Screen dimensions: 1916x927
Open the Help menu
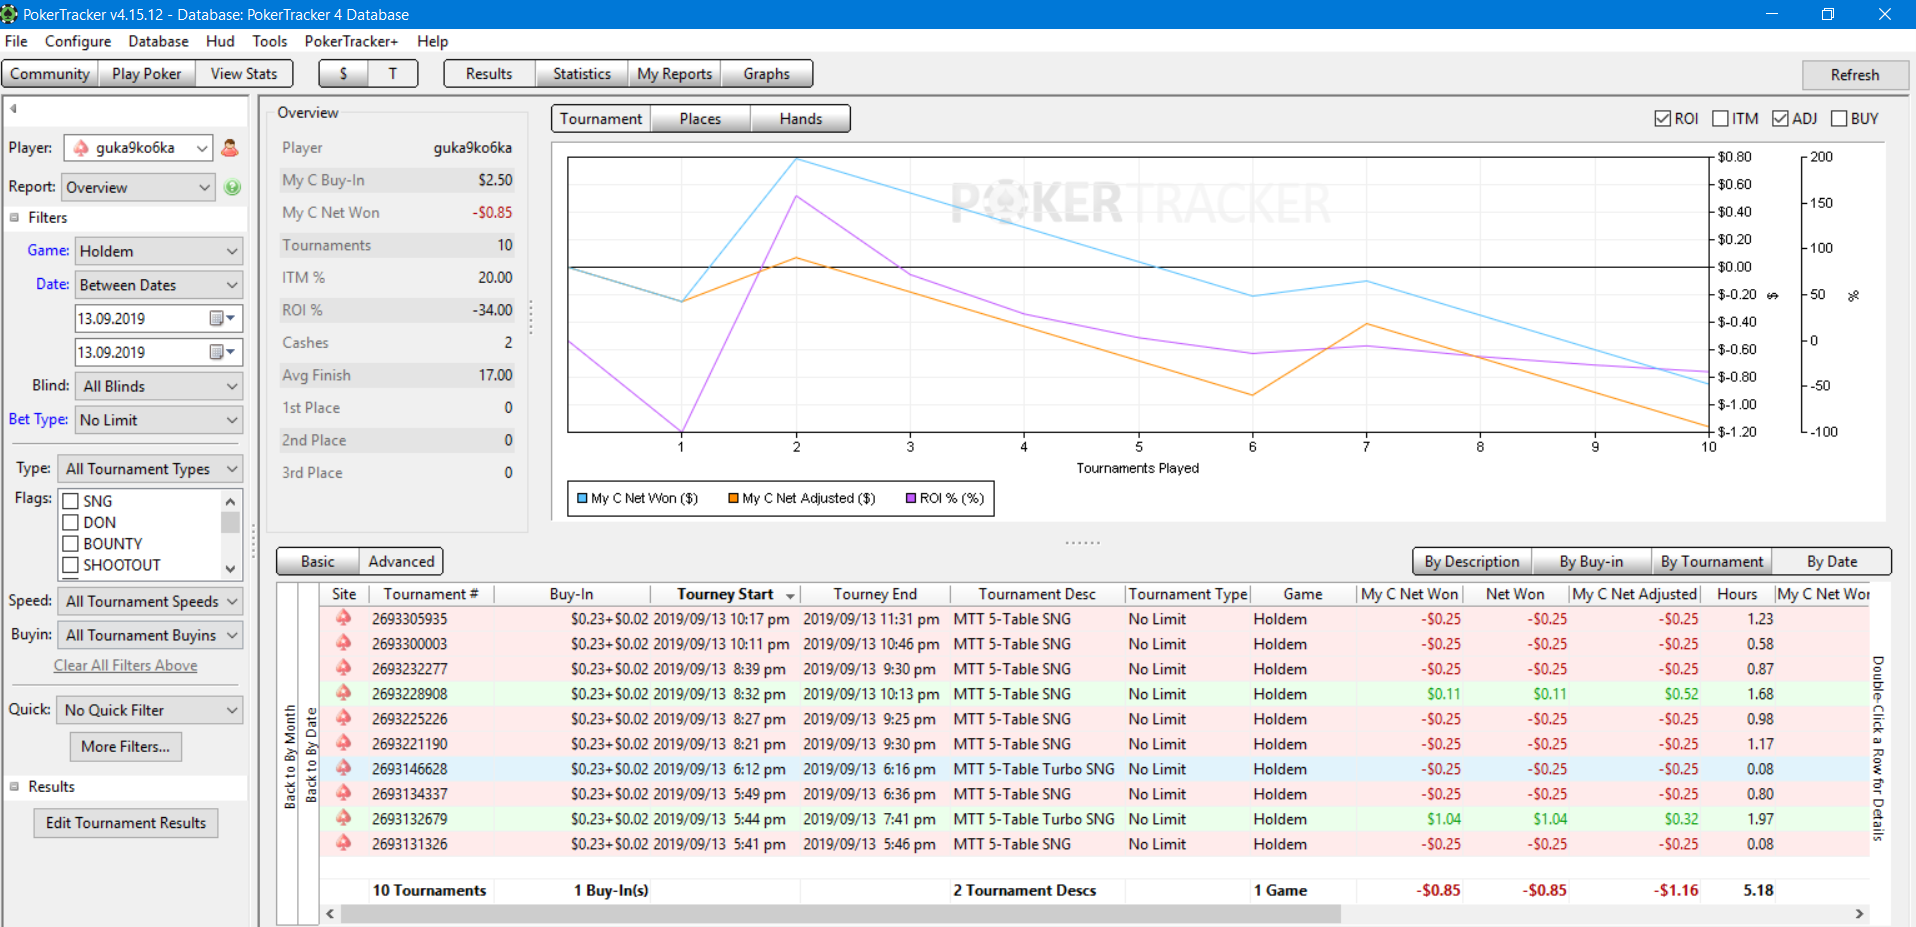(x=432, y=41)
